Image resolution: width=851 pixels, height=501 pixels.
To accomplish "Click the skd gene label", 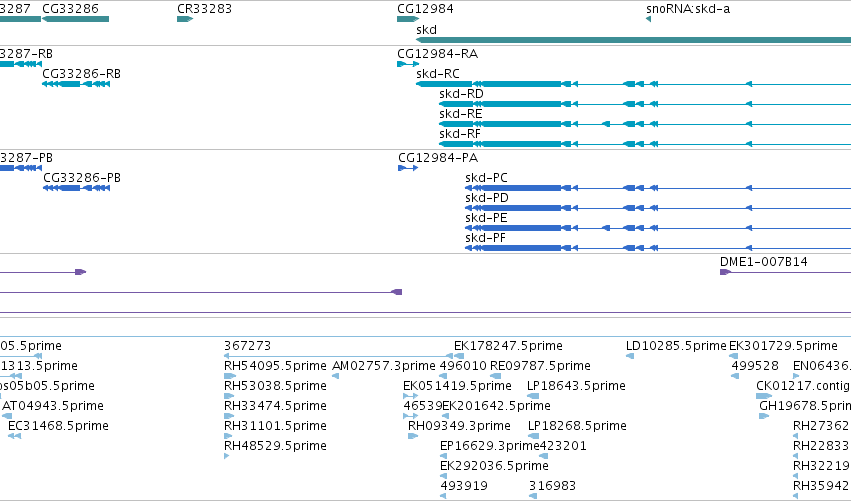I will (427, 30).
